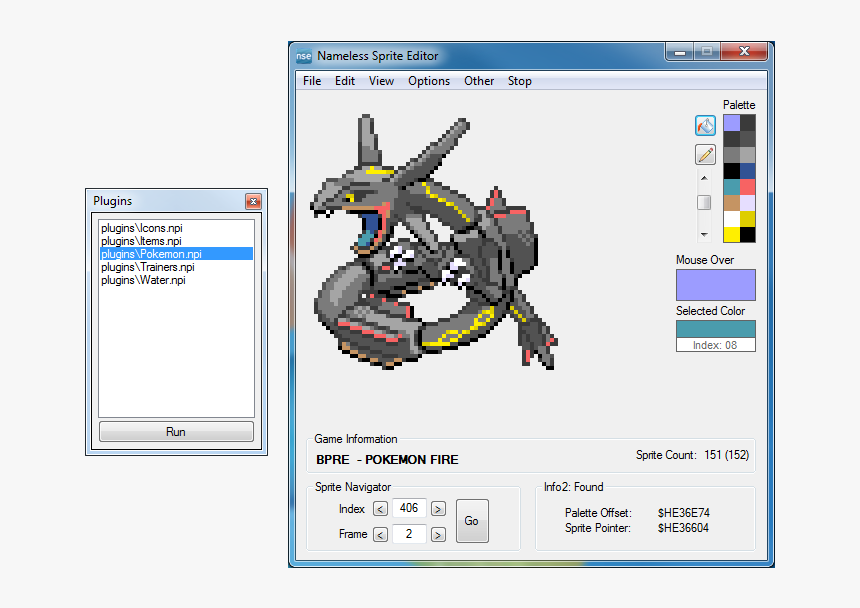Click the "Index: 08" label

pos(715,345)
